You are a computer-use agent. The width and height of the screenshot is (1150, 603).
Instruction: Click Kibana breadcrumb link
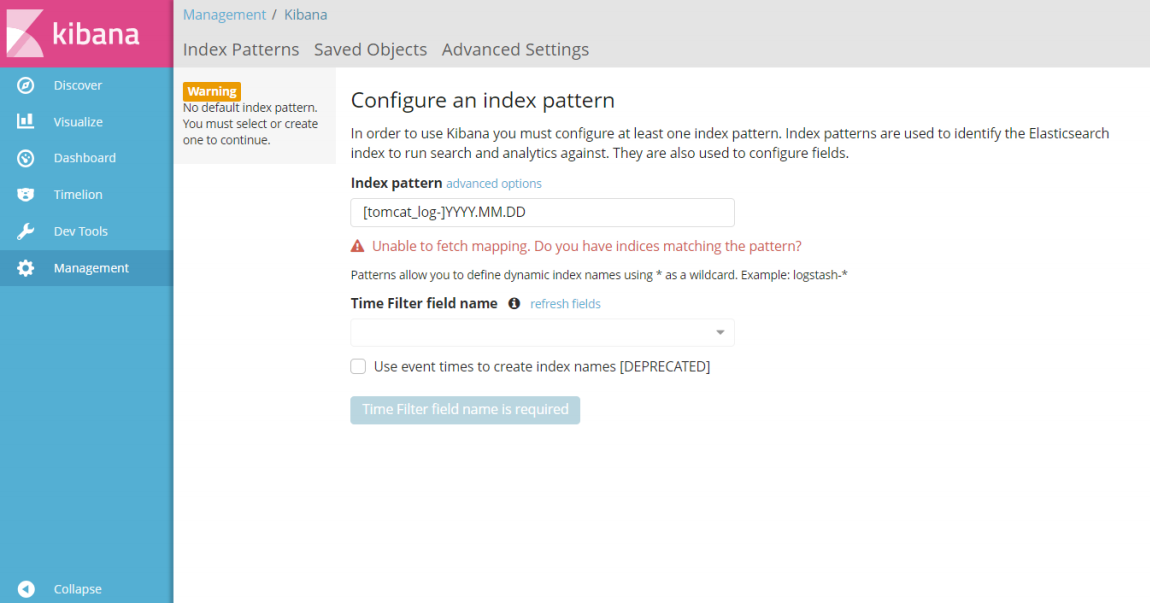coord(306,15)
